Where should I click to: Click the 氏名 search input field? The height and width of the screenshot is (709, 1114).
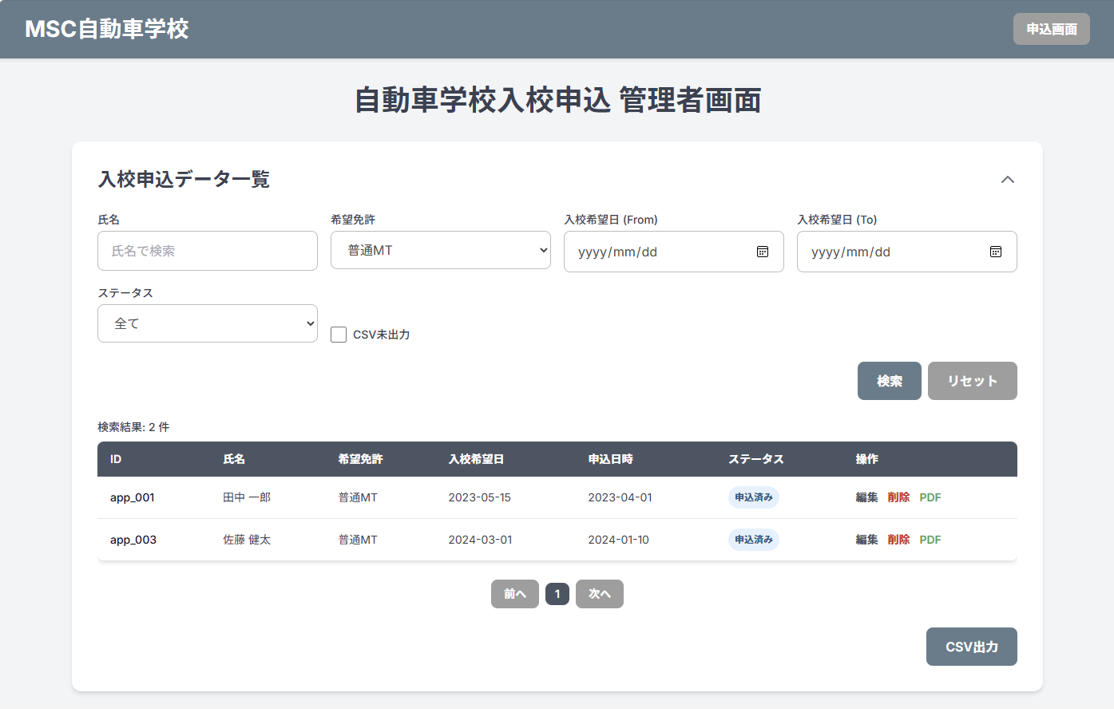[x=207, y=251]
